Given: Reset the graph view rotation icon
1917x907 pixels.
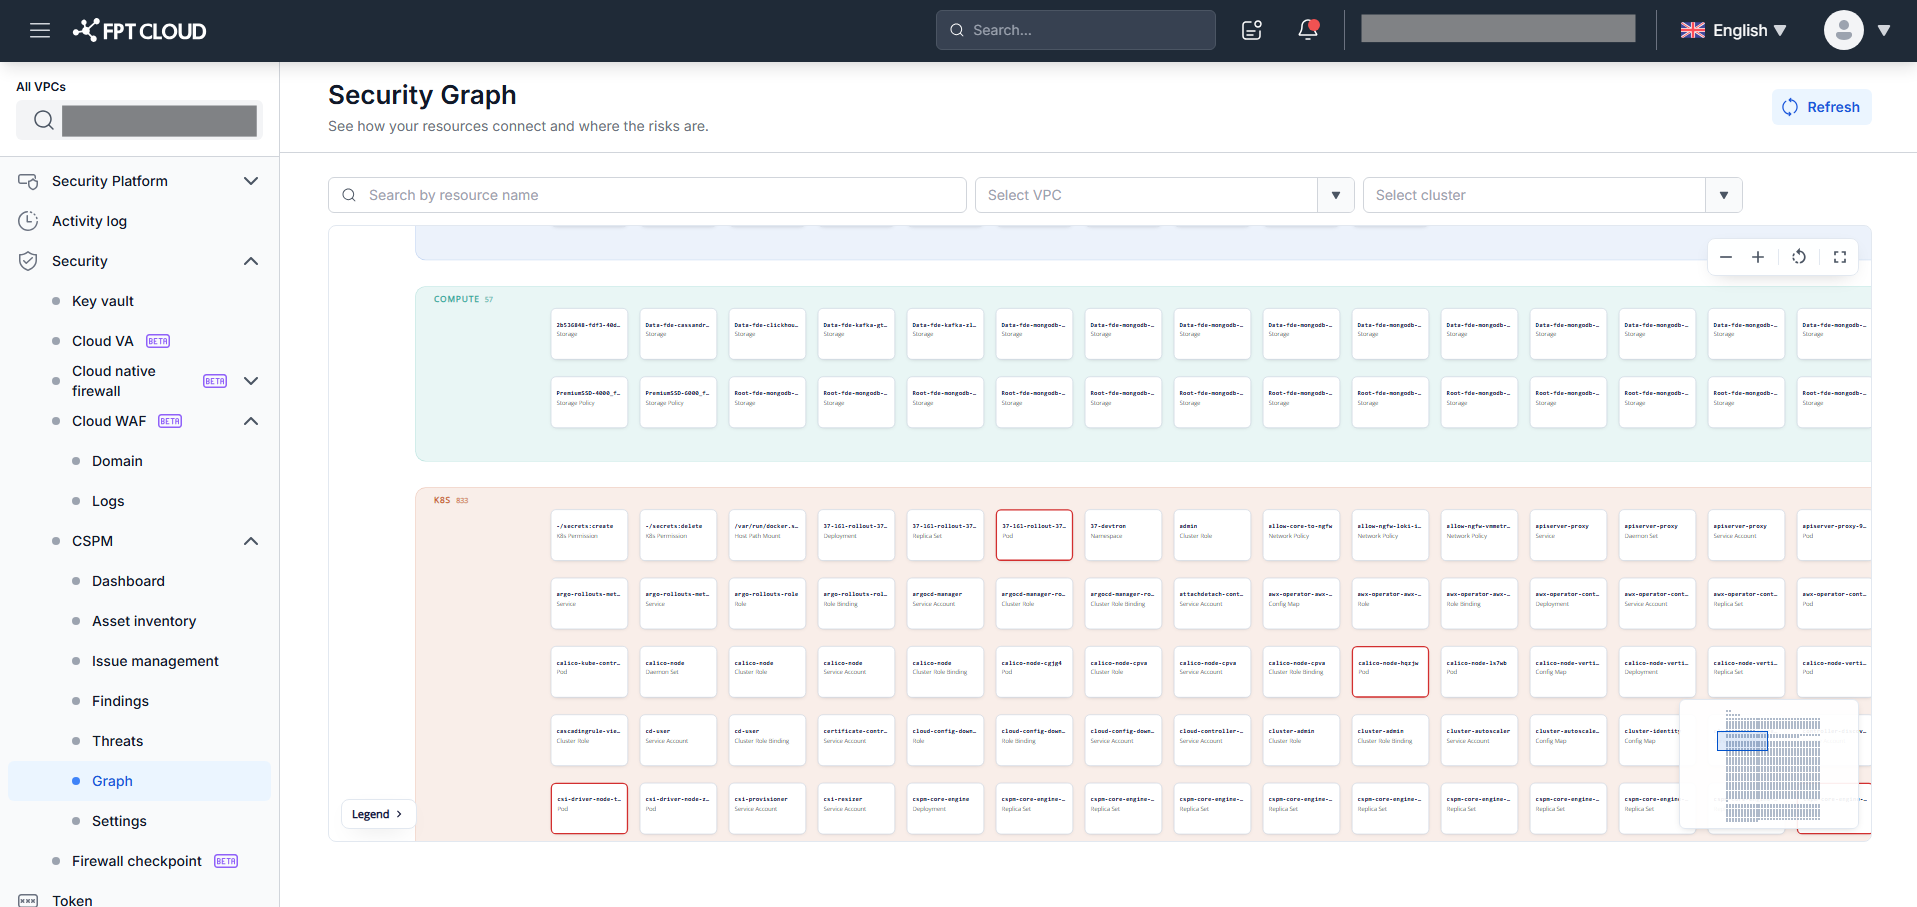Looking at the screenshot, I should click(x=1799, y=257).
